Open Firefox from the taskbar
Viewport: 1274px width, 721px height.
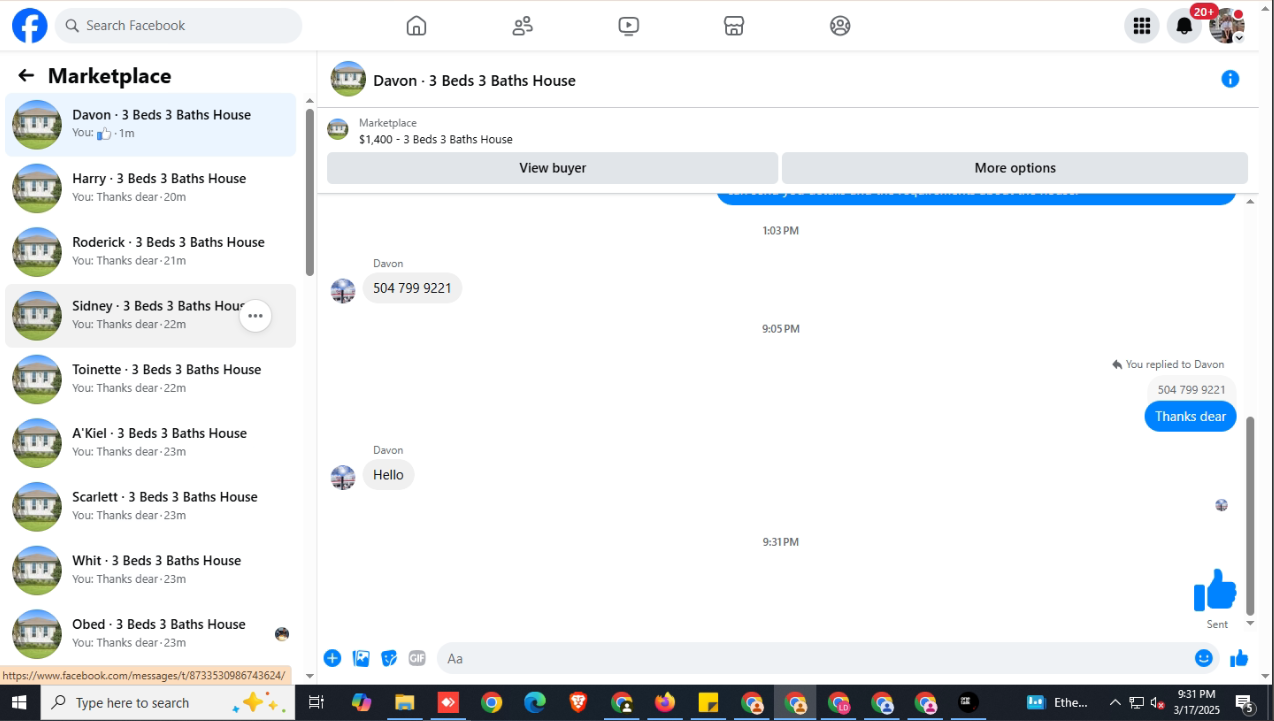665,702
